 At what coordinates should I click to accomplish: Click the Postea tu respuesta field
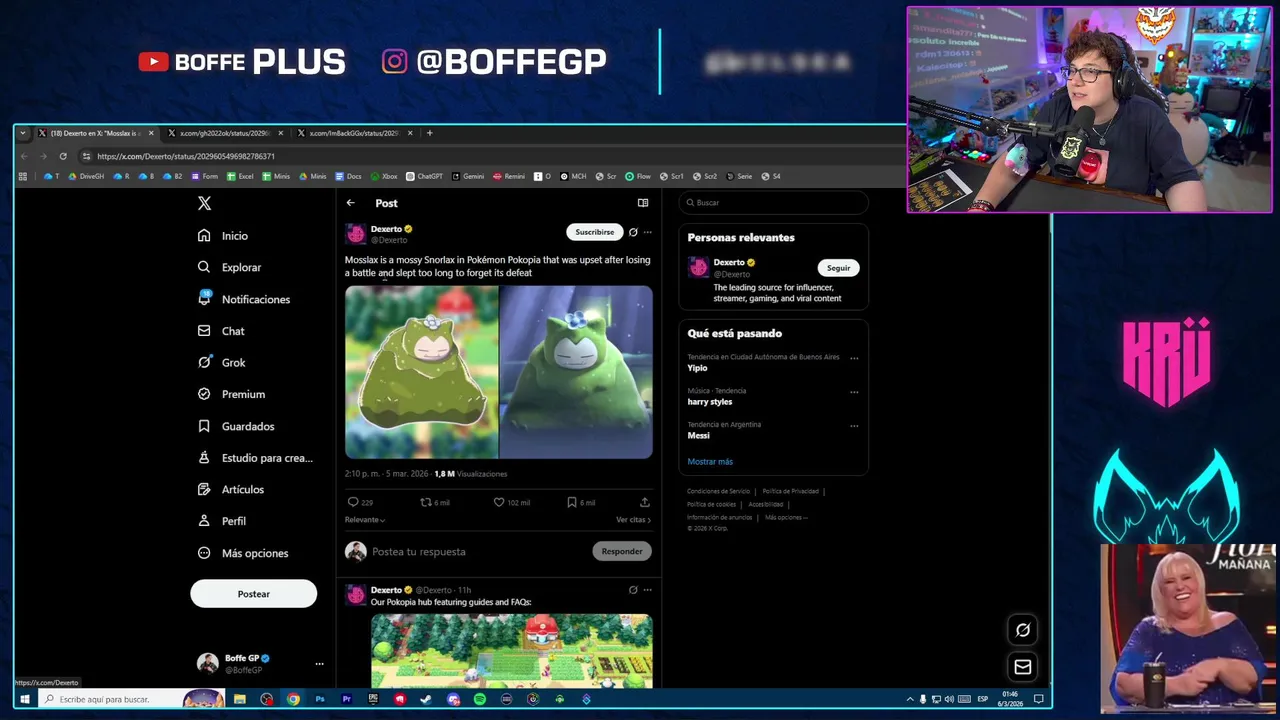(x=478, y=552)
